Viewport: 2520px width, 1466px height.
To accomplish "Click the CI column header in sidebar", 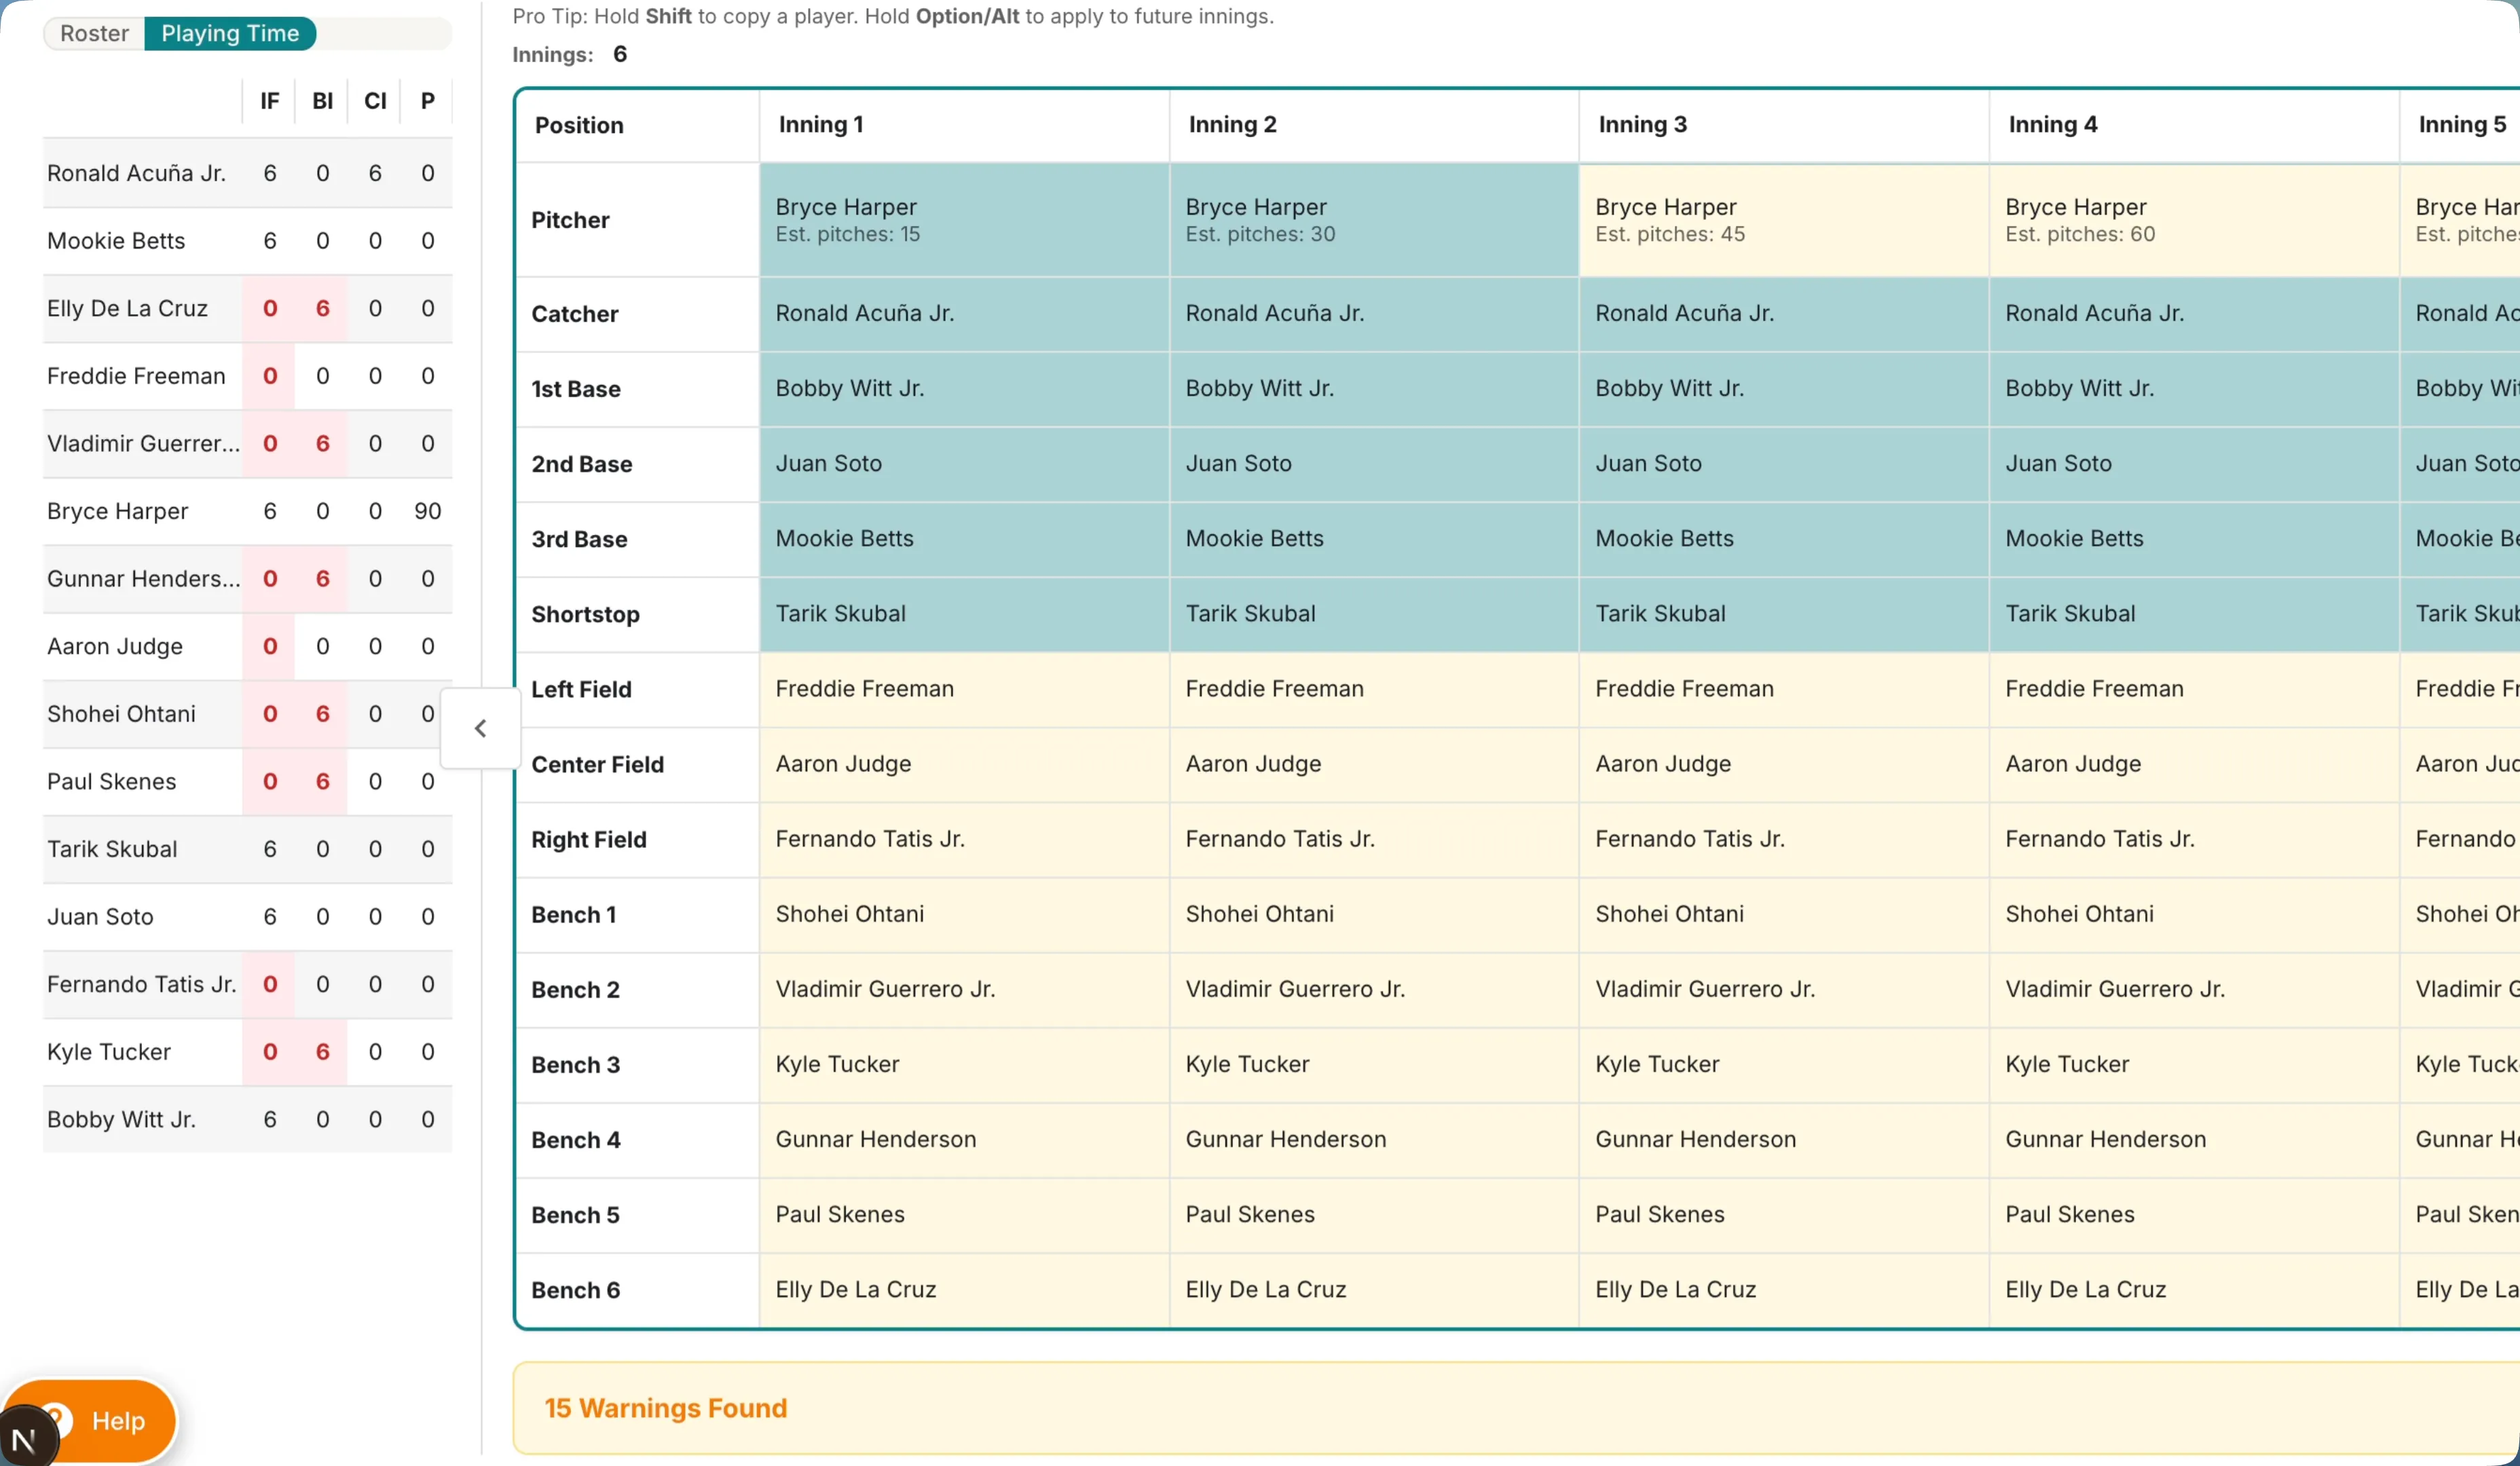I will [375, 101].
